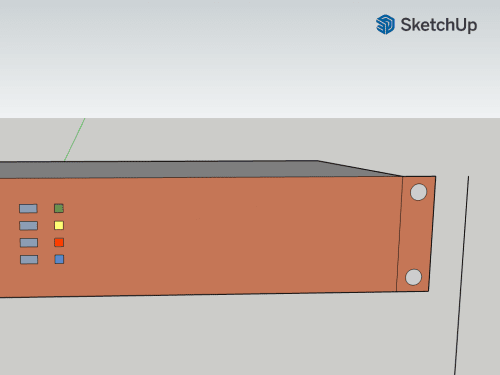Click the grey button beside yellow square
500x375 pixels.
click(29, 226)
